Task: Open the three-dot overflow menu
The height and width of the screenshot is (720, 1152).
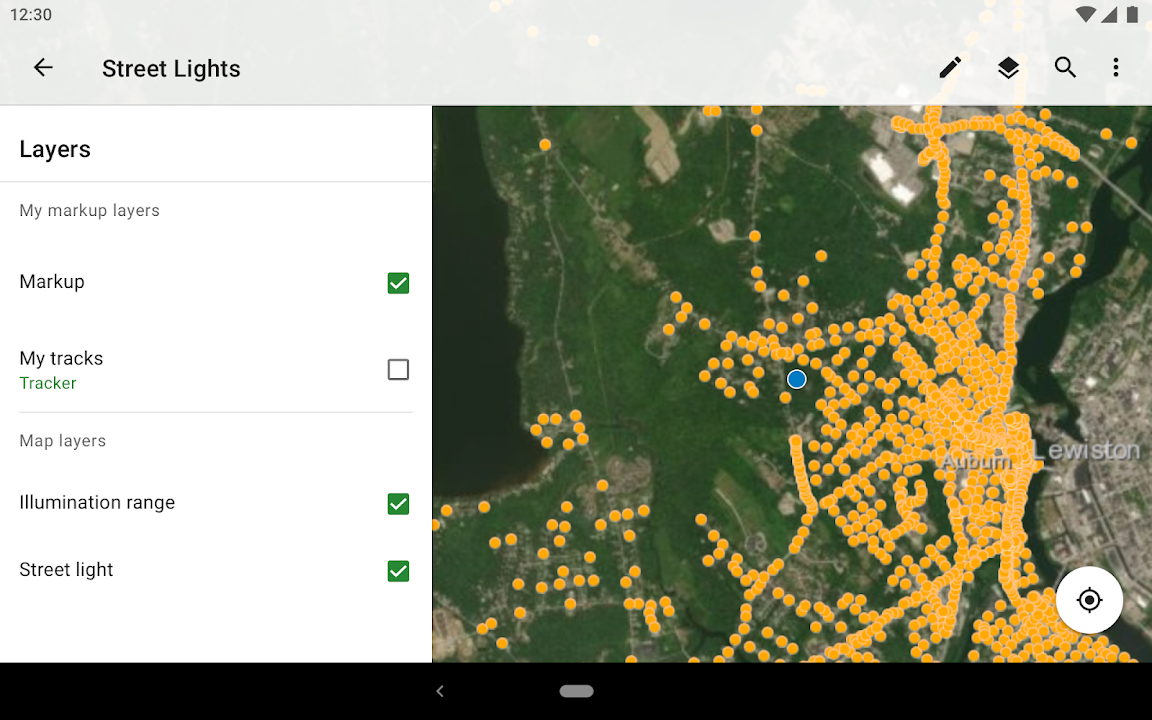Action: [x=1116, y=68]
